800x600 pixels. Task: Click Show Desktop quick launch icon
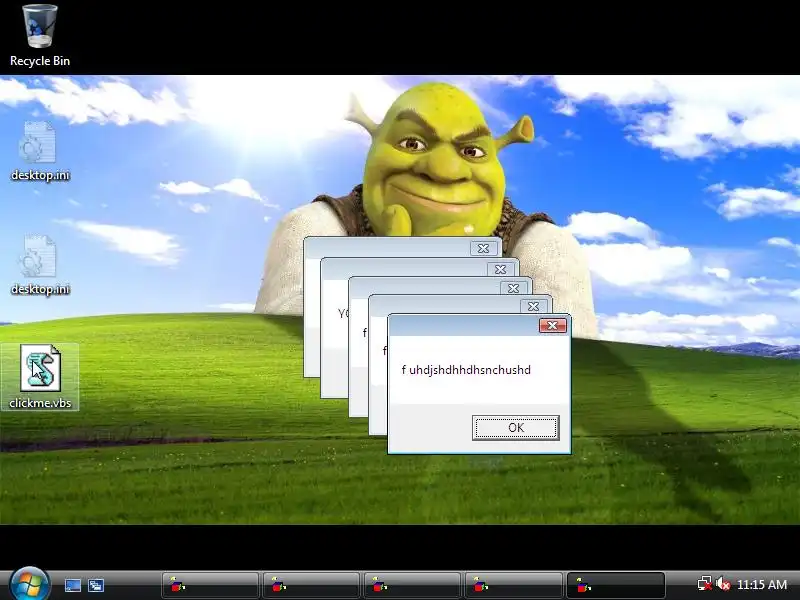[72, 585]
